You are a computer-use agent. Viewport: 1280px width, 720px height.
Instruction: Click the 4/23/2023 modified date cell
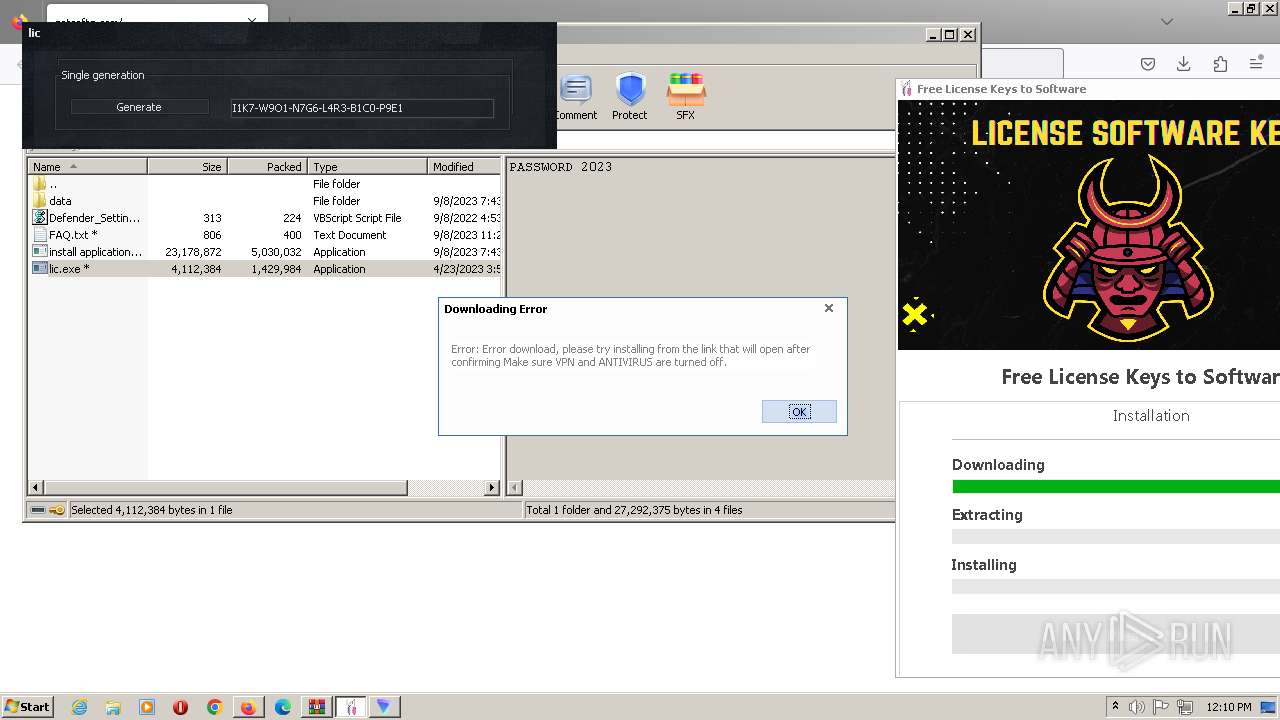467,269
